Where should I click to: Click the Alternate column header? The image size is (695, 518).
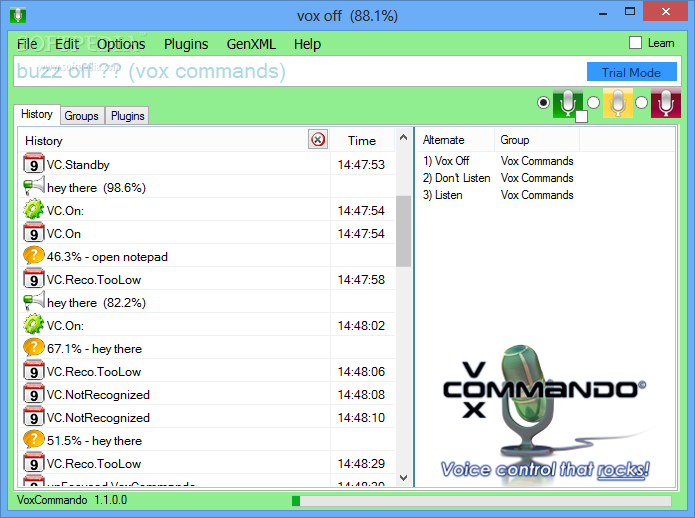[456, 140]
